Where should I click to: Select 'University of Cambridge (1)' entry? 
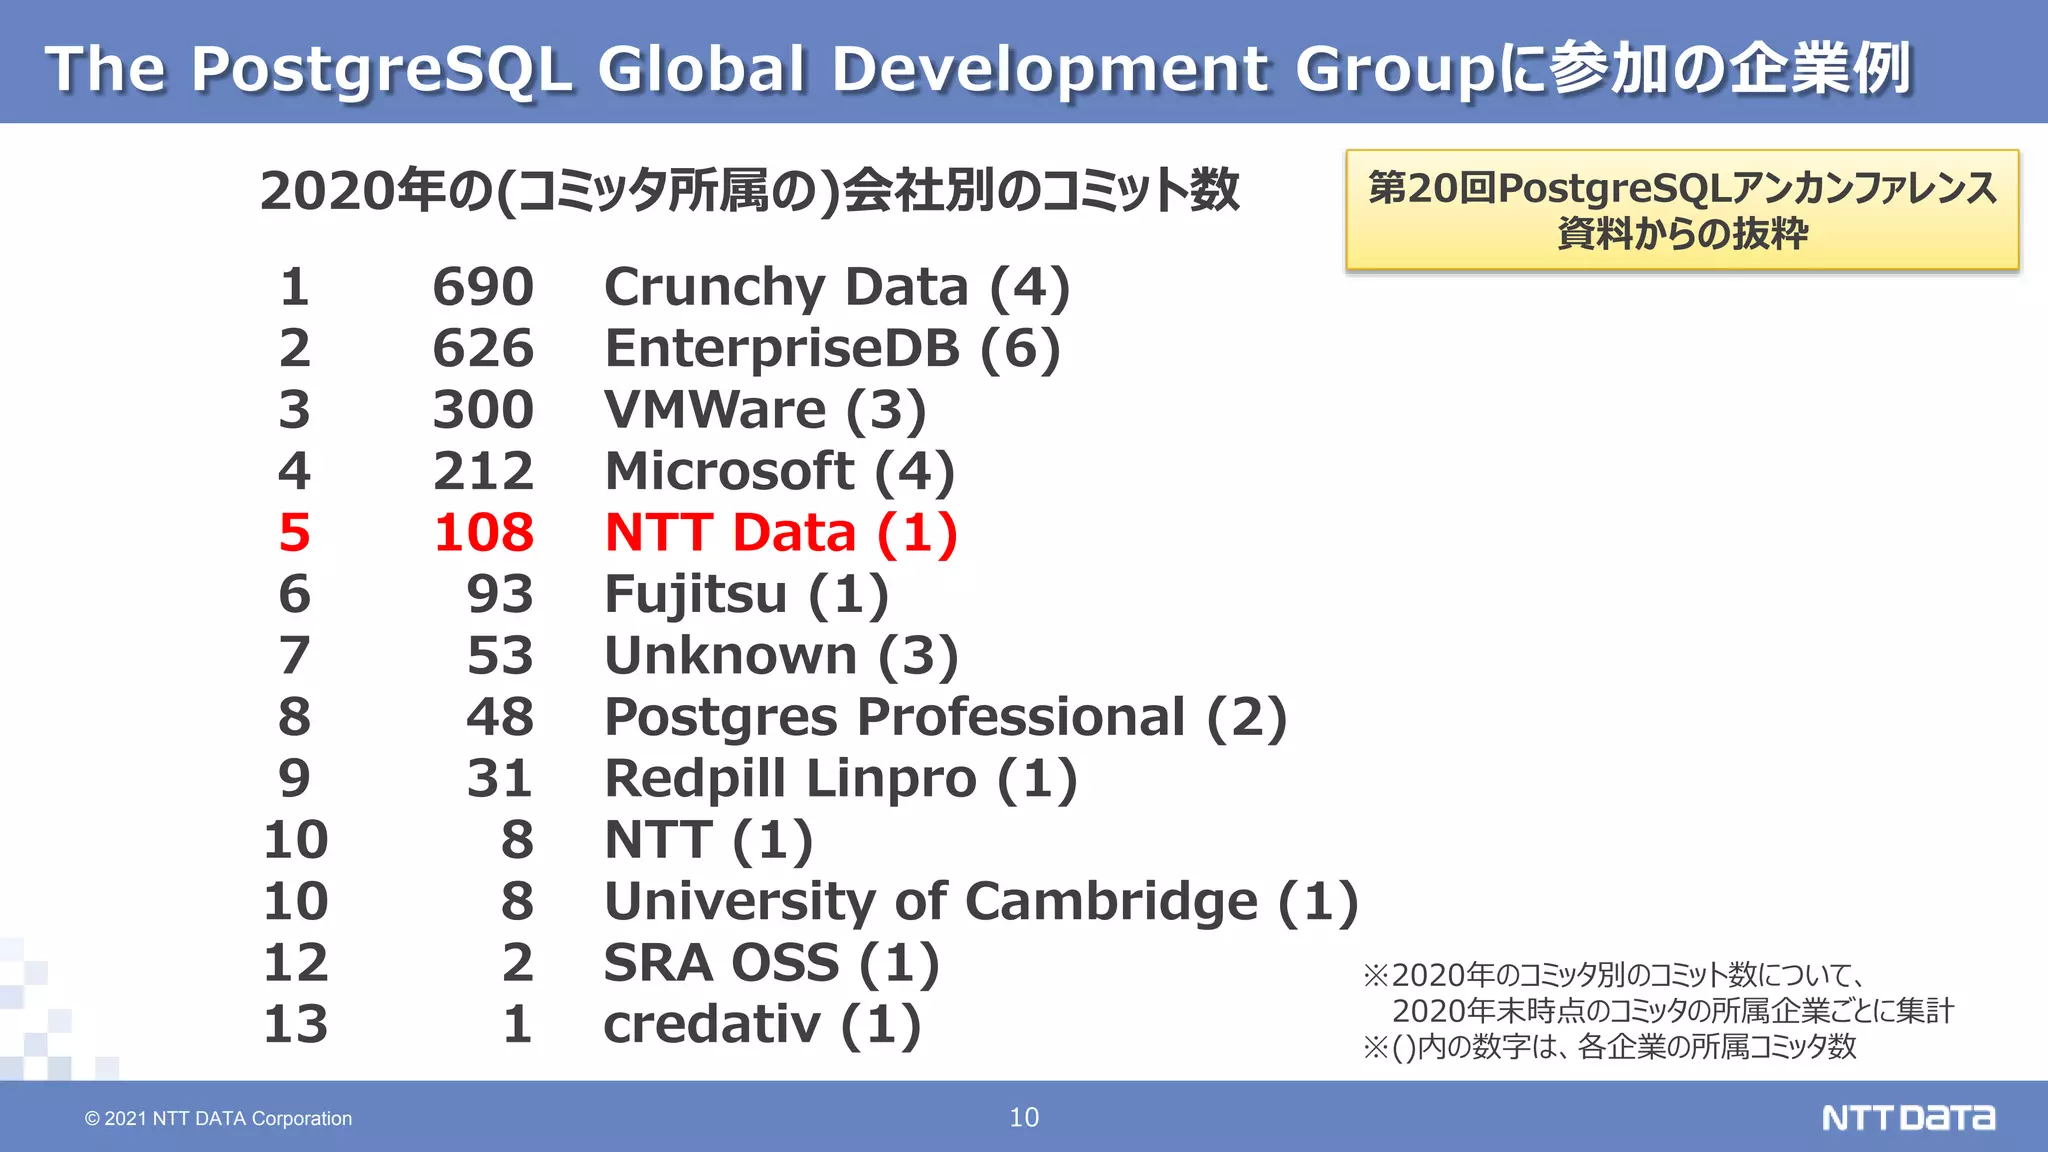click(x=981, y=902)
